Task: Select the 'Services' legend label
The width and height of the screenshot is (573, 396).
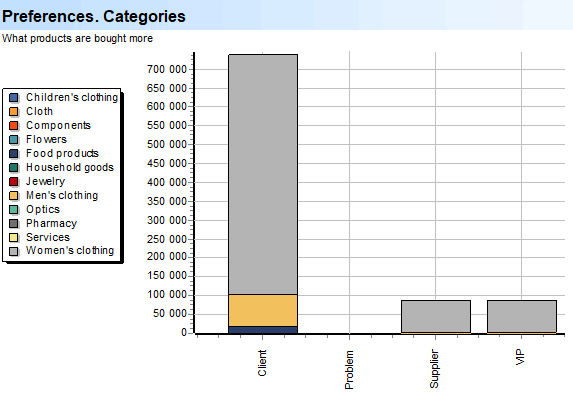Action: 48,237
